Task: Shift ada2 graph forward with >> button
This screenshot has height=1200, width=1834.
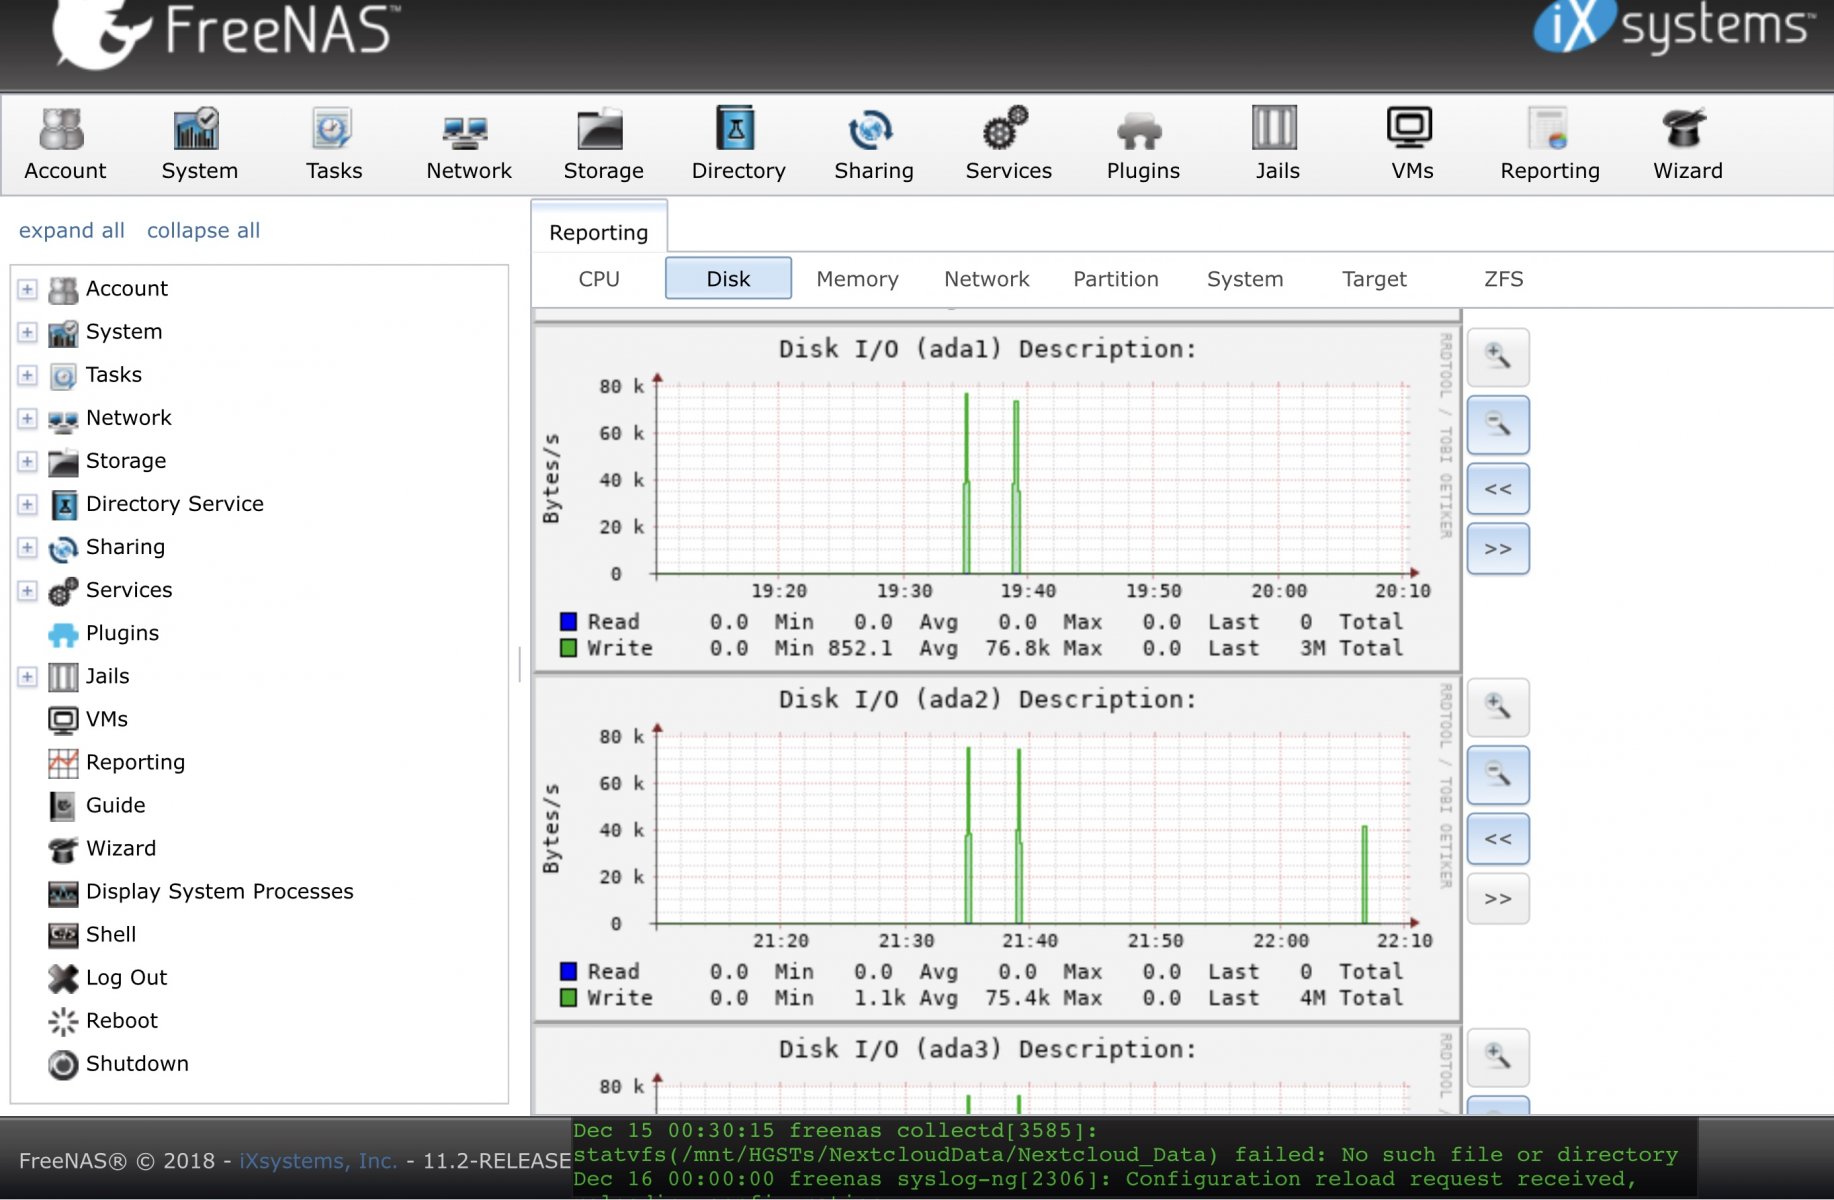Action: pyautogui.click(x=1497, y=899)
